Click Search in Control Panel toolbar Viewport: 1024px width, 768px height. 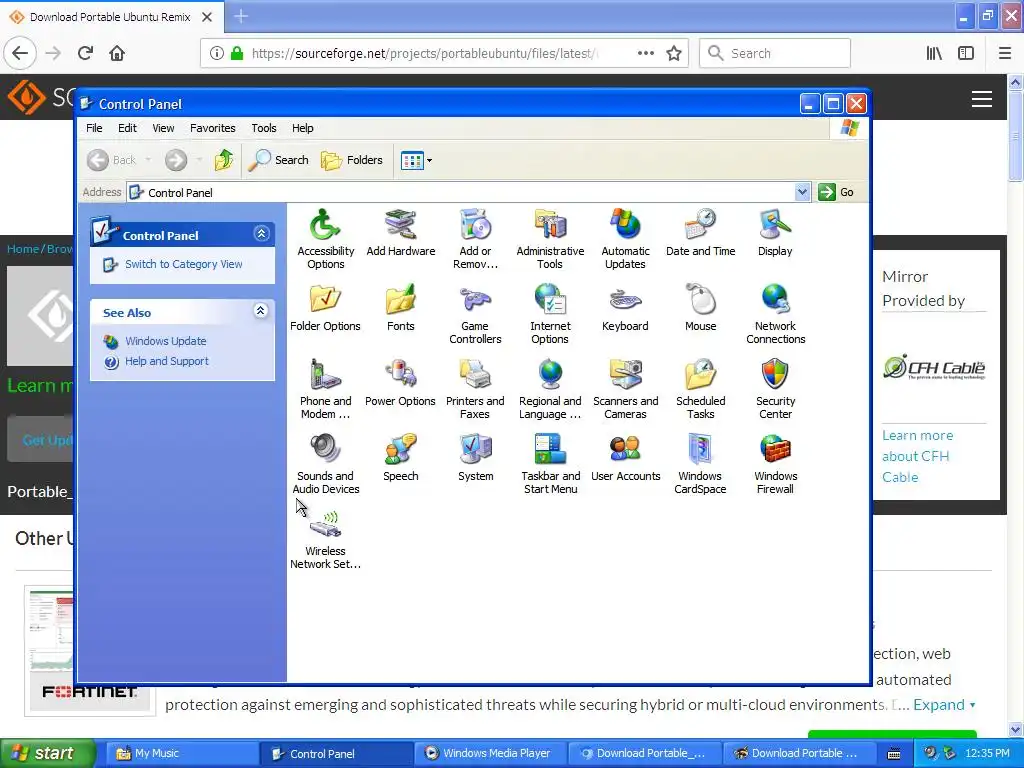pos(279,159)
